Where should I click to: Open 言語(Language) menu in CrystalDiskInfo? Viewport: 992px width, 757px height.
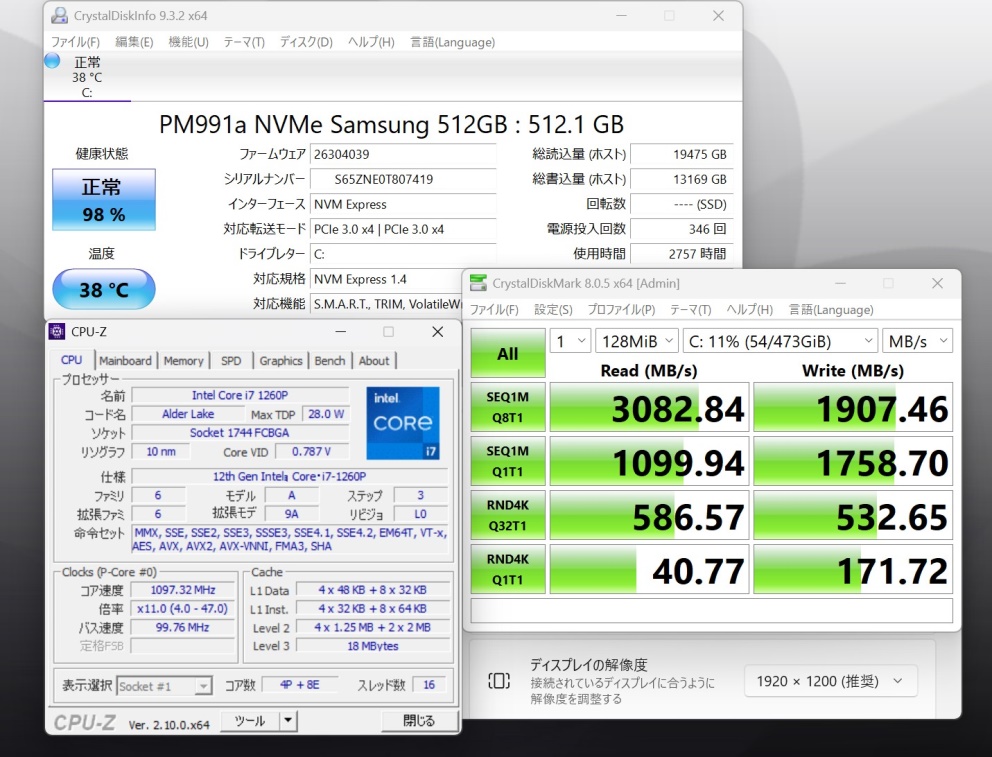tap(452, 42)
